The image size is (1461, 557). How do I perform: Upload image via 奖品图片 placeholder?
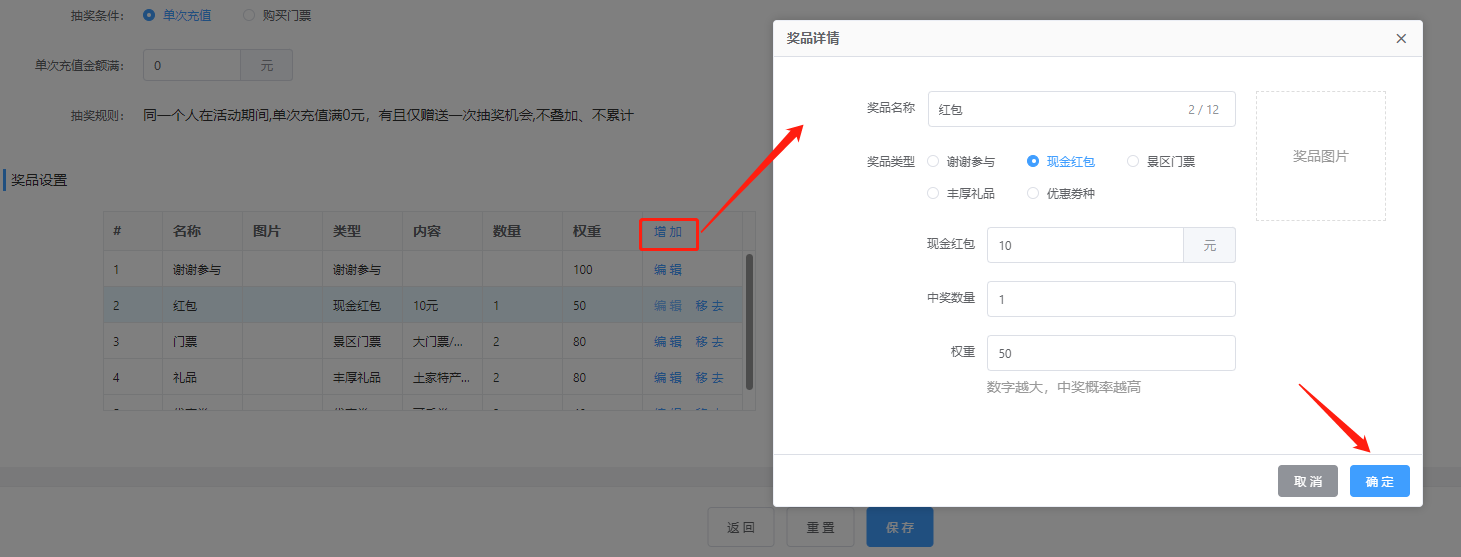pos(1320,156)
